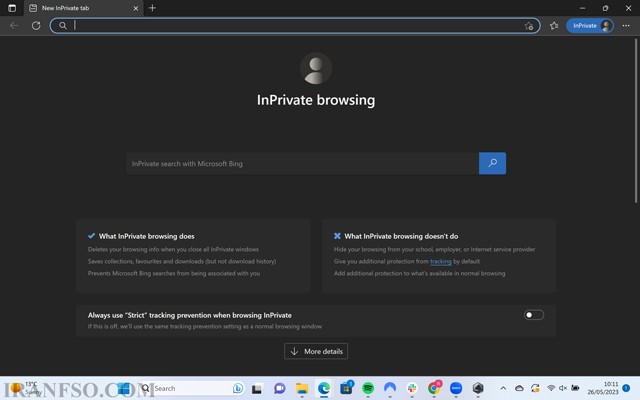Image resolution: width=640 pixels, height=400 pixels.
Task: Open Bing chat icon in taskbar search
Action: (238, 388)
